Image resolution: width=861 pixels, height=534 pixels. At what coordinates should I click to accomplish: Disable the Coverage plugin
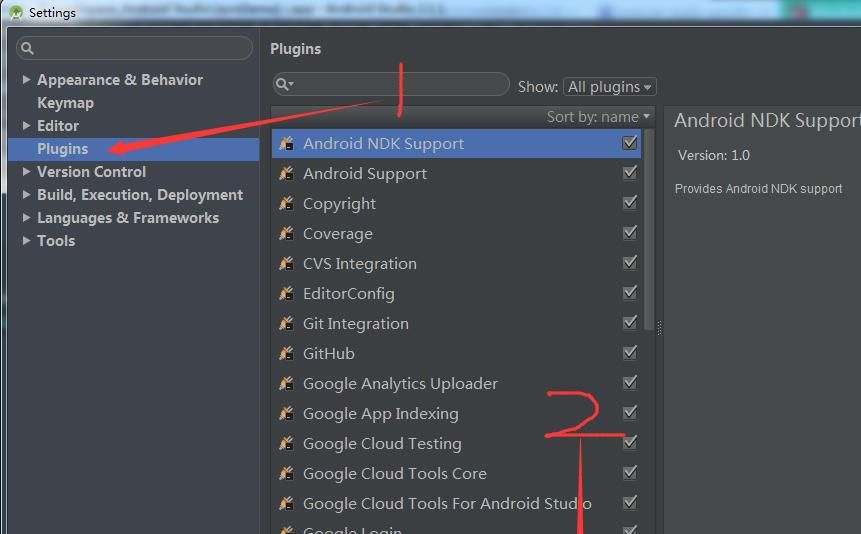pyautogui.click(x=630, y=232)
